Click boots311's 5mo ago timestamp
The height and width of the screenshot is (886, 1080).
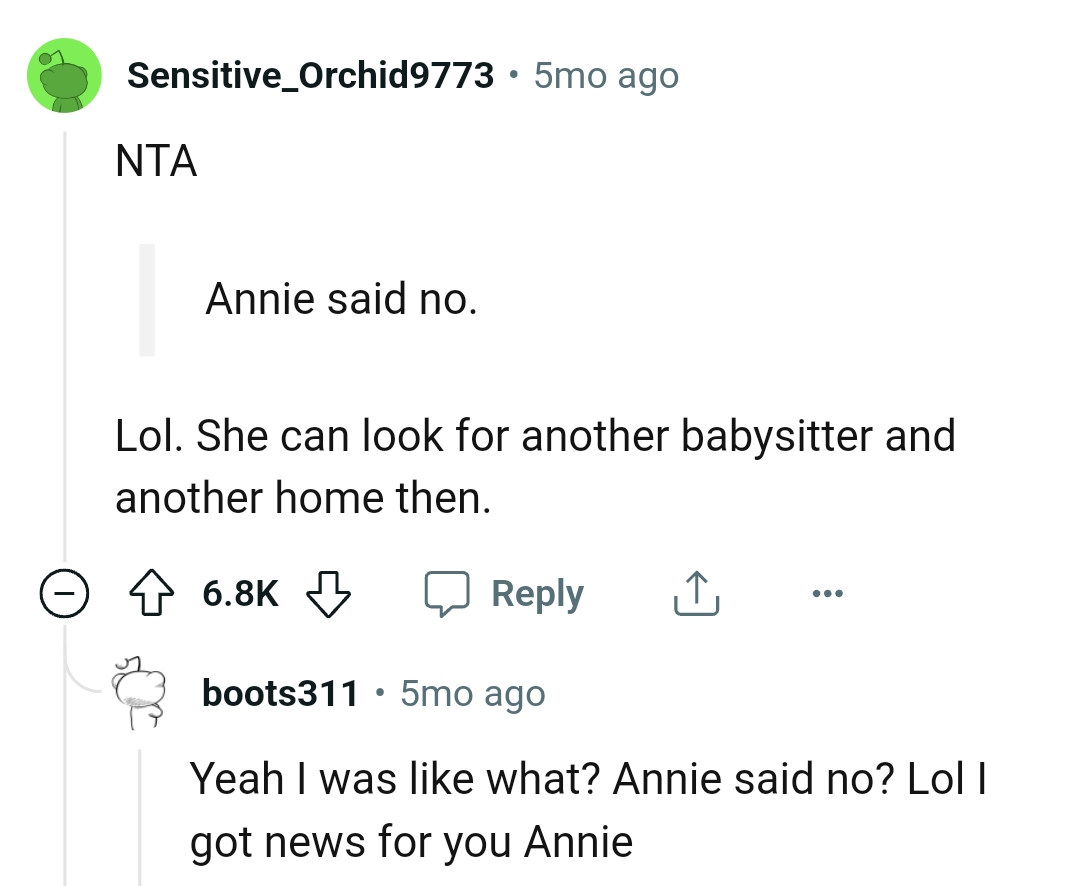pyautogui.click(x=471, y=692)
